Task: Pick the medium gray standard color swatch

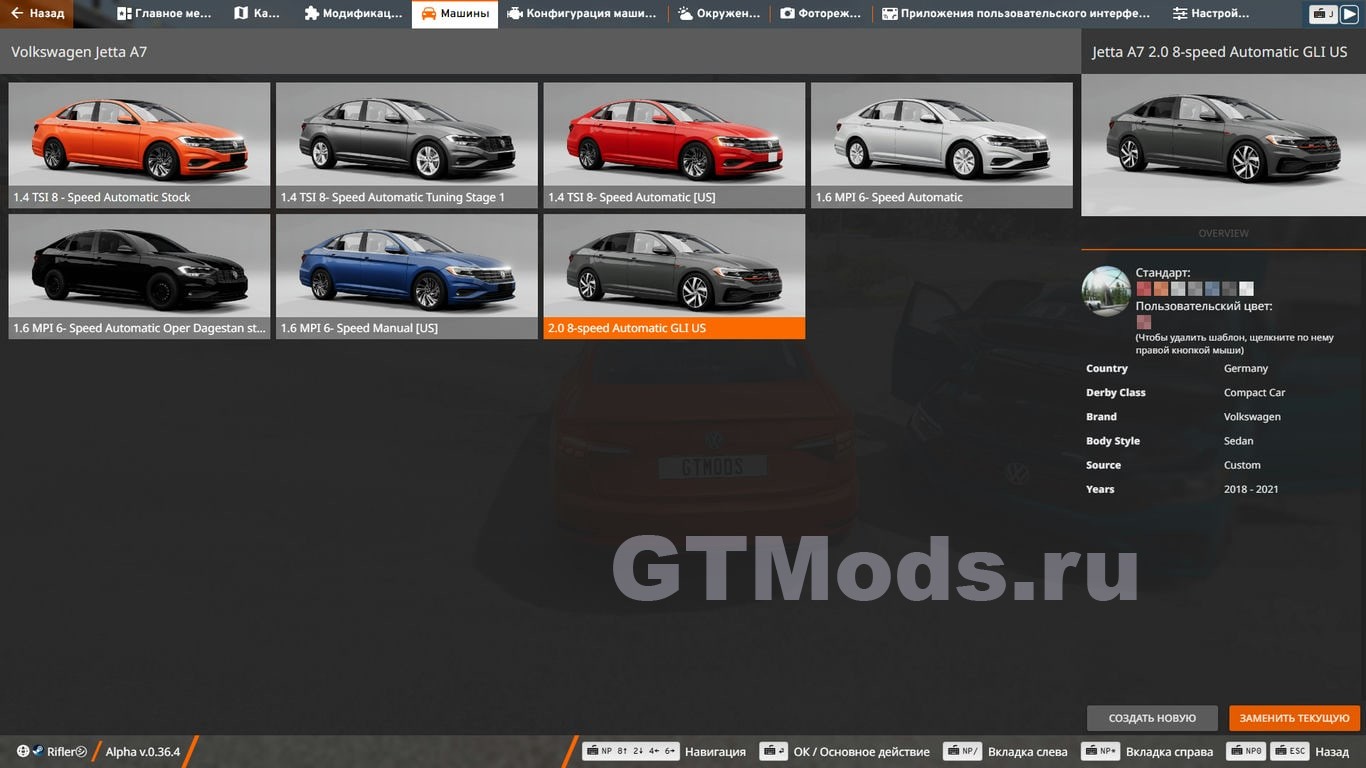Action: point(1195,289)
